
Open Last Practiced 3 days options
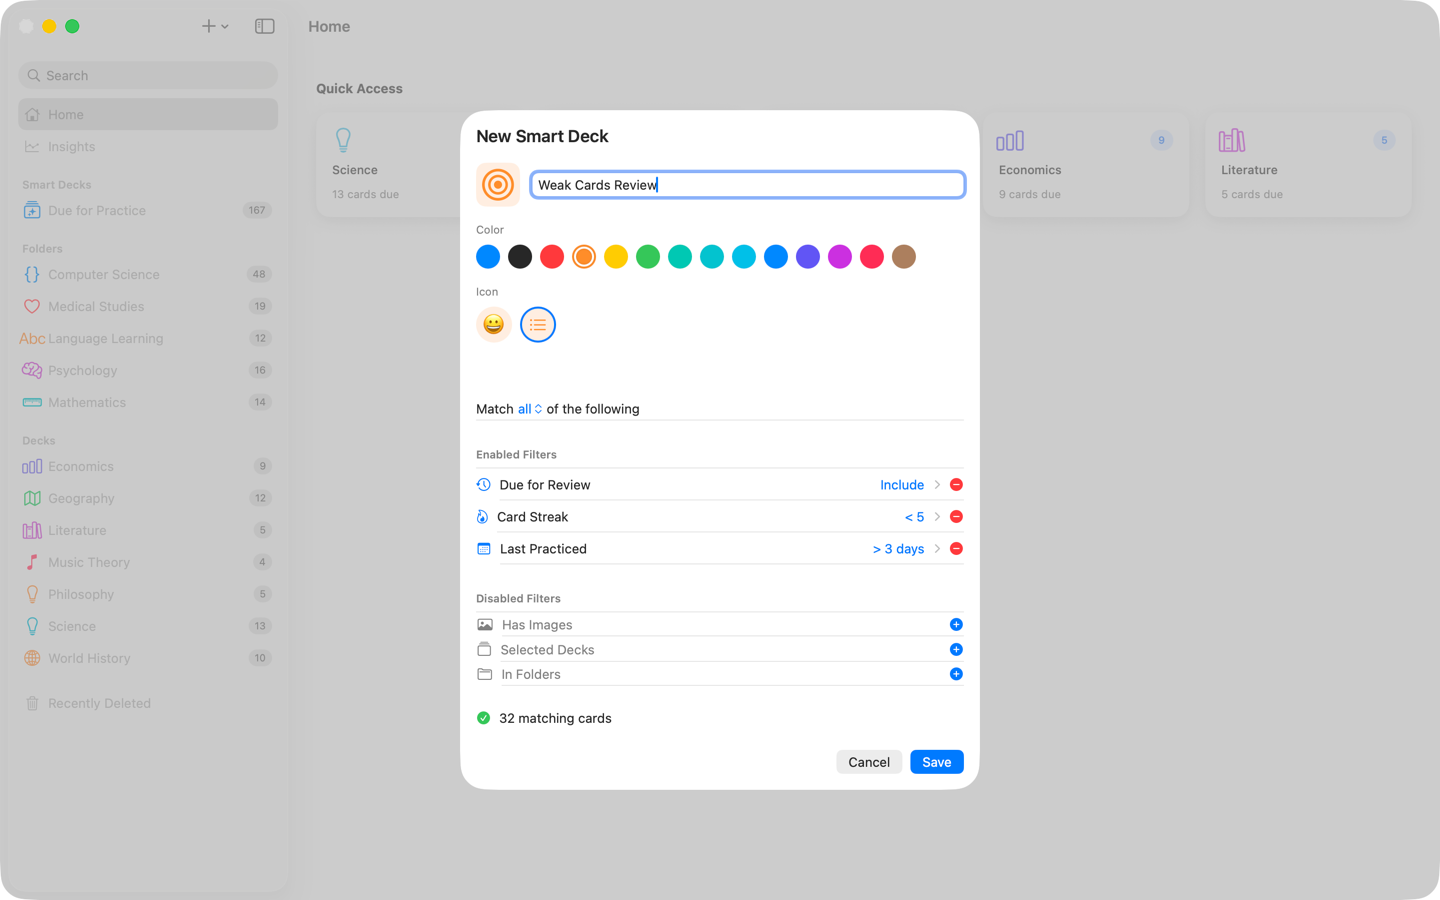tap(907, 549)
